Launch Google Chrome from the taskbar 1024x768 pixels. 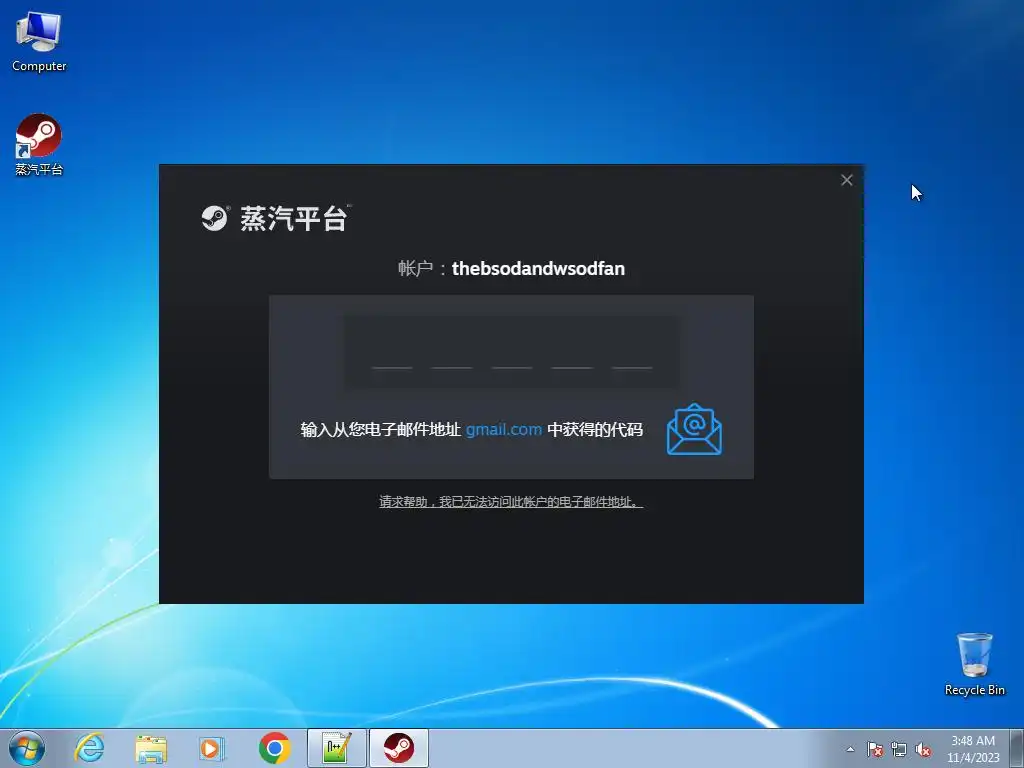point(274,748)
